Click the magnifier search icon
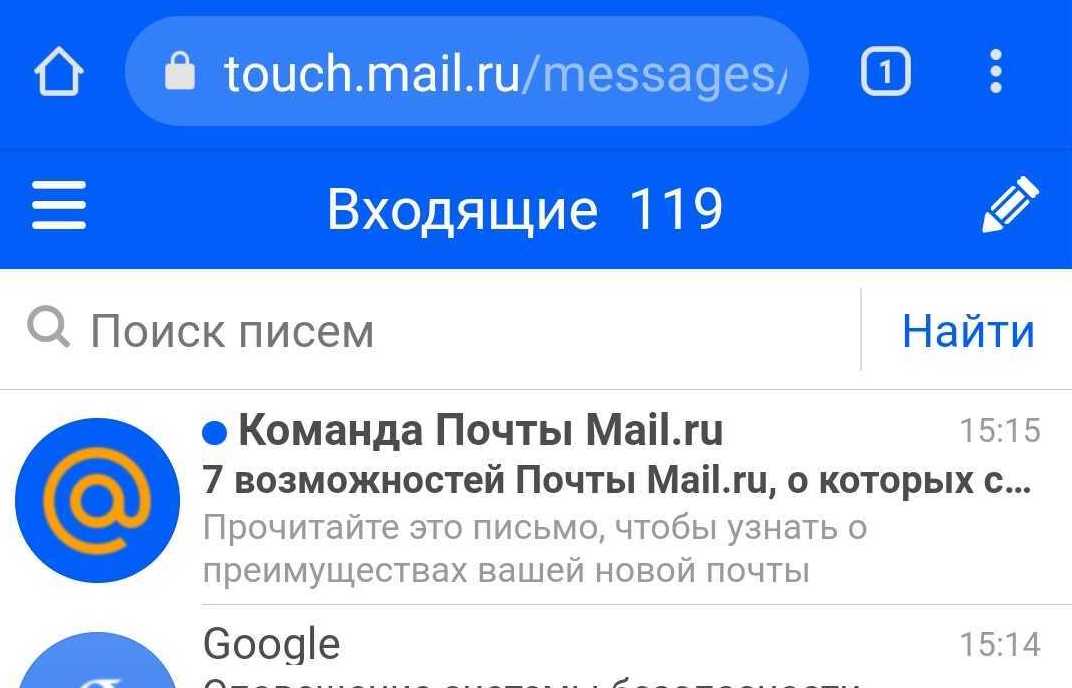This screenshot has width=1072, height=688. 49,328
